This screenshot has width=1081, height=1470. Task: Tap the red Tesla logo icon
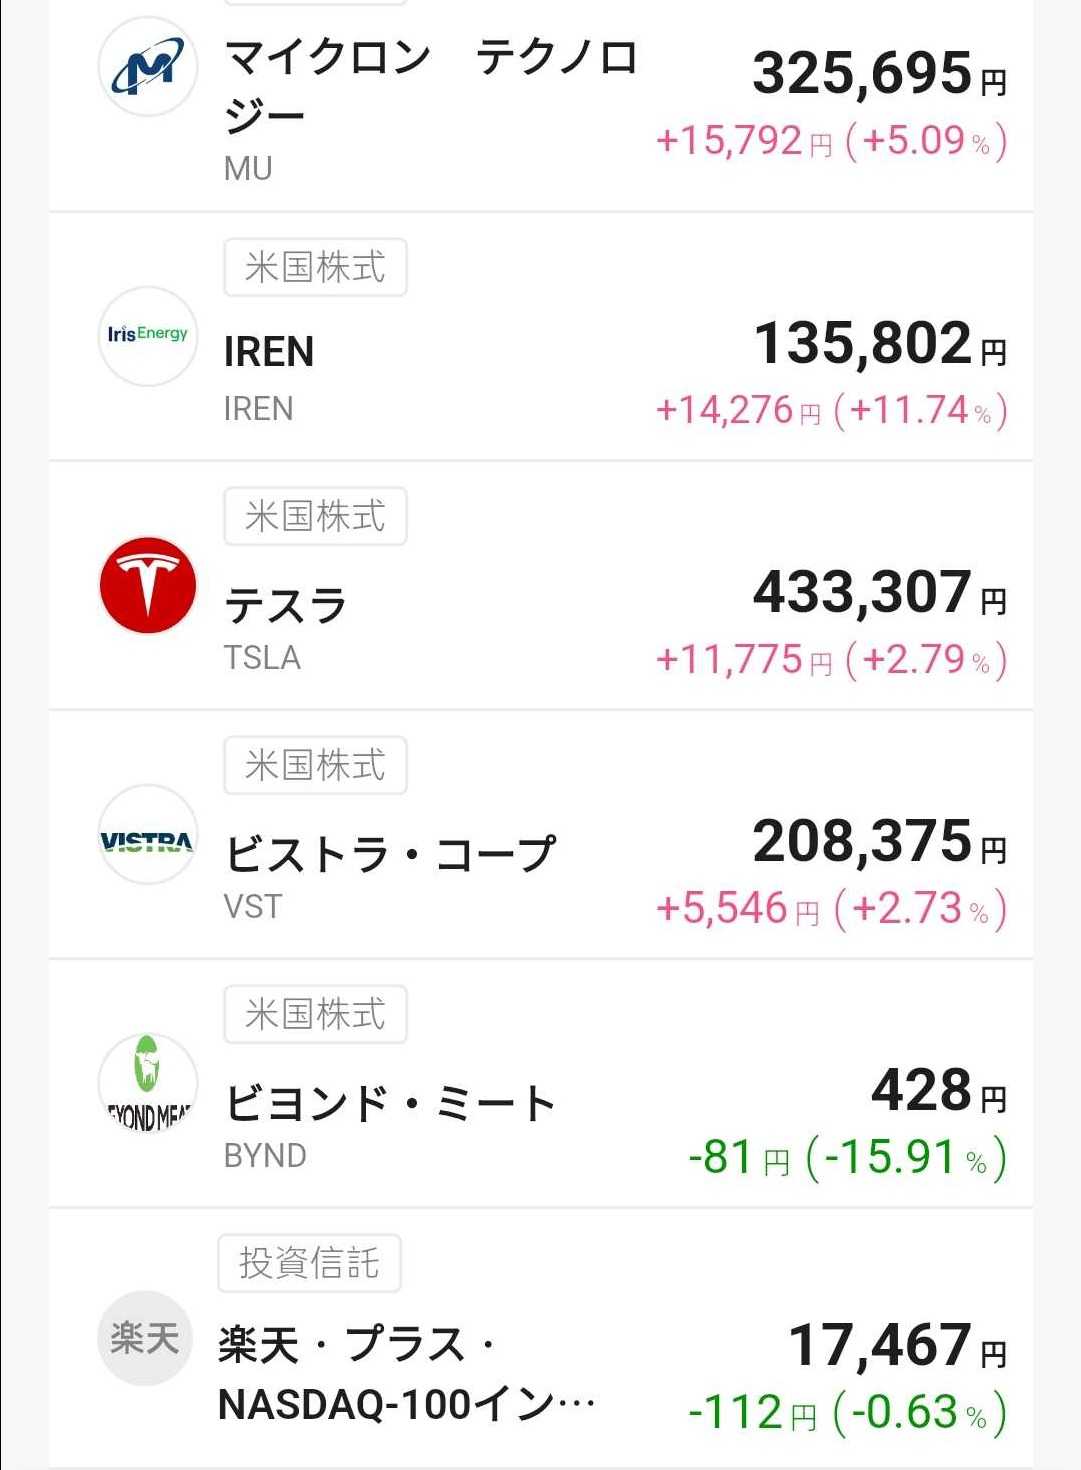pyautogui.click(x=147, y=585)
